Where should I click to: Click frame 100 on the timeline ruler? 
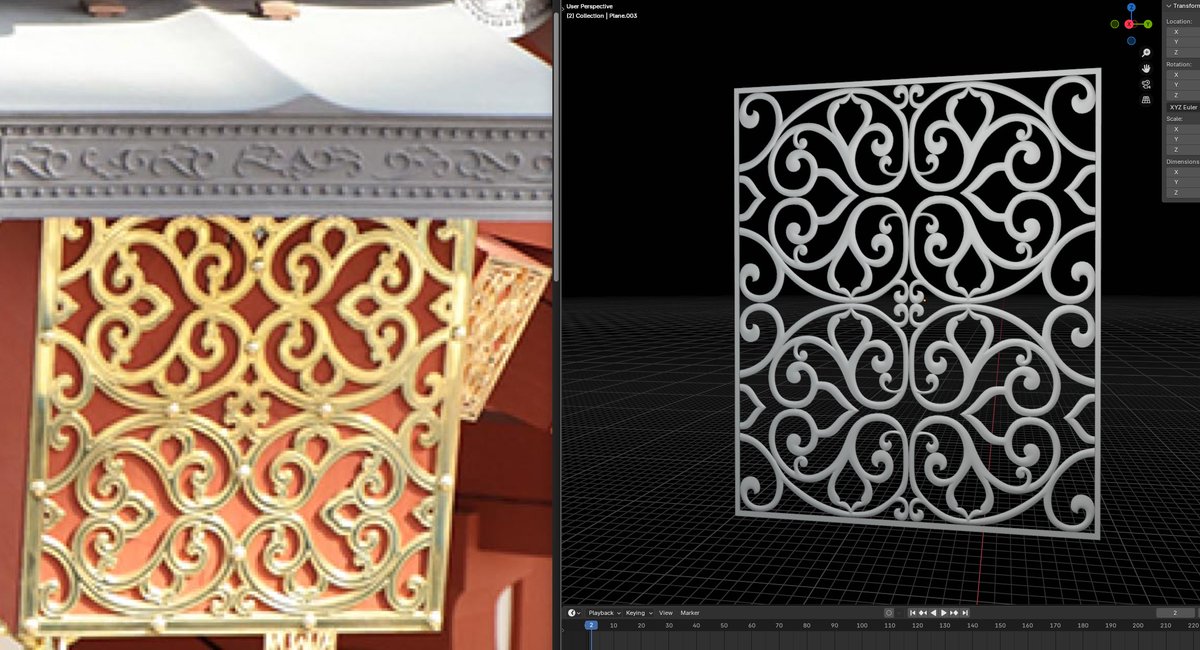(x=862, y=626)
